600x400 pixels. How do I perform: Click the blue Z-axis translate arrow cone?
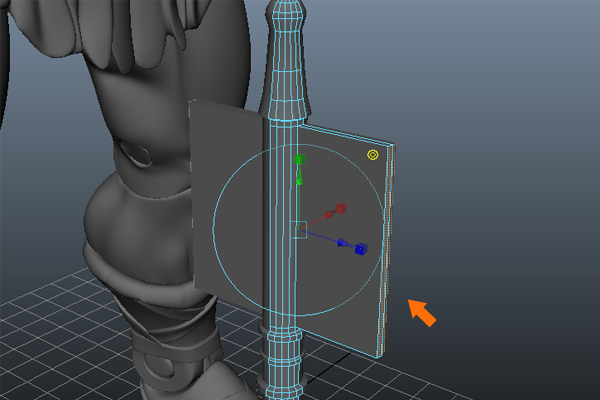(344, 243)
